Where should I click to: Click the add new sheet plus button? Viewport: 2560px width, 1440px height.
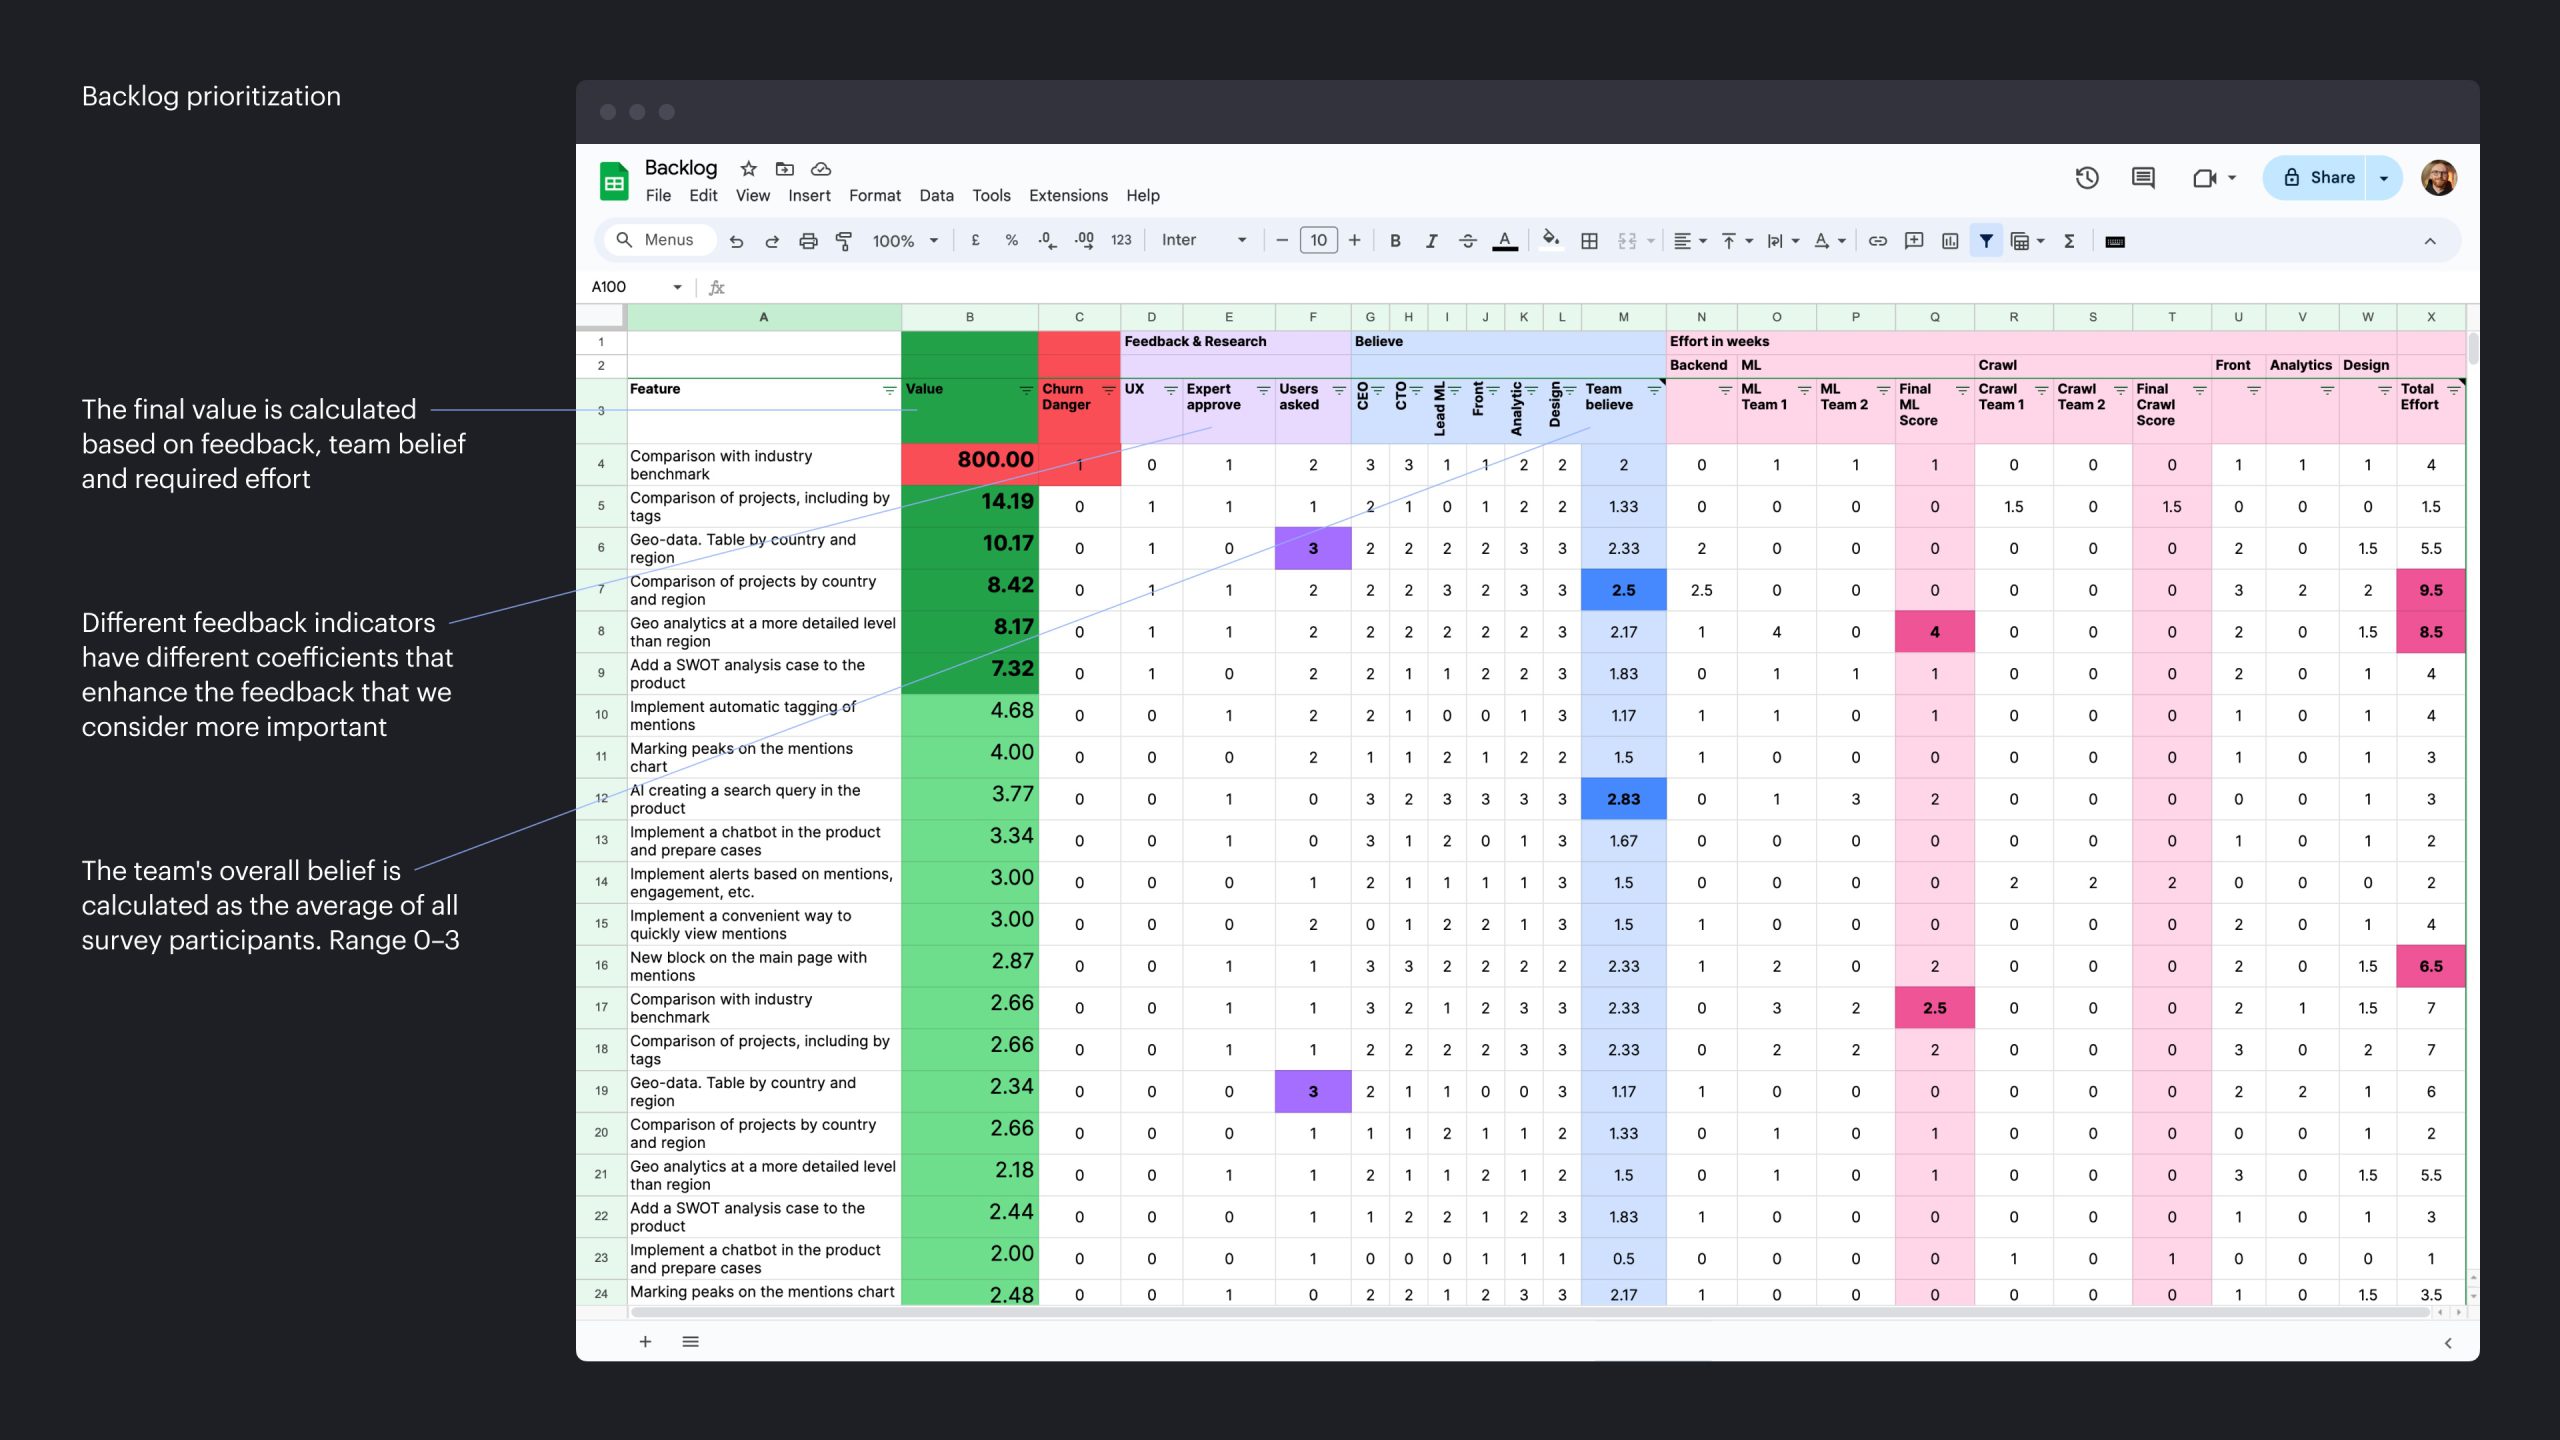coord(645,1341)
